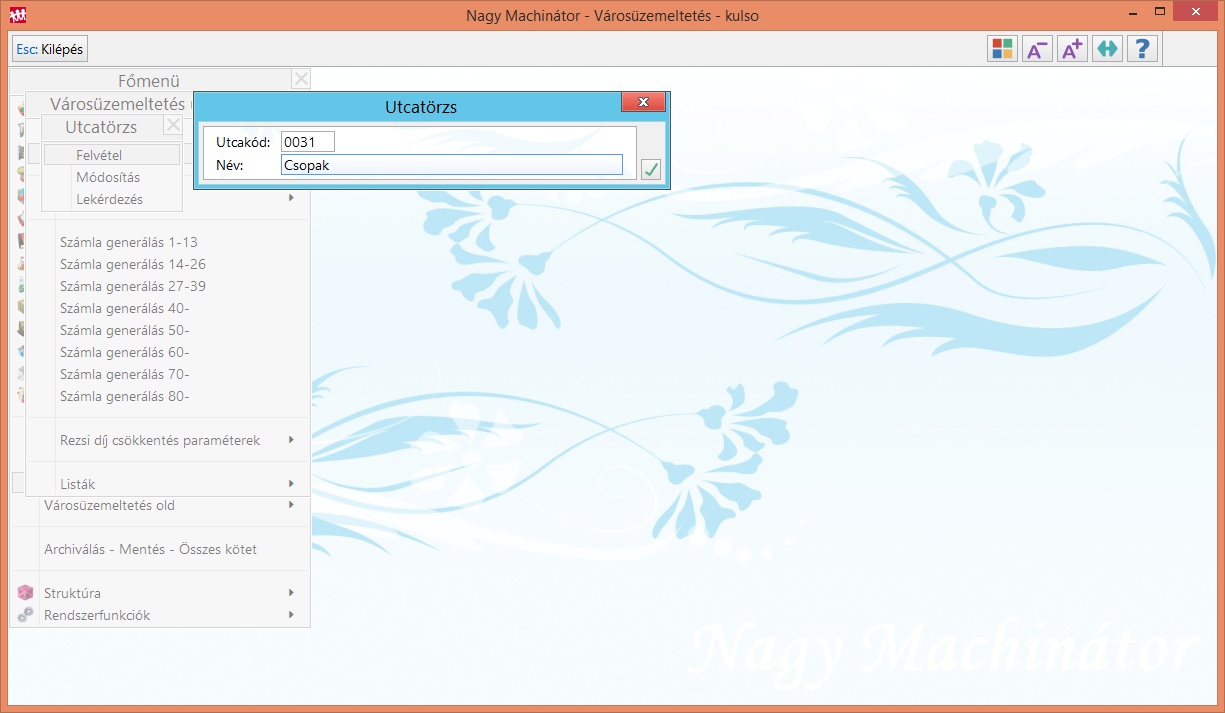Image resolution: width=1225 pixels, height=713 pixels.
Task: Click into the Név field containing Csopak
Action: [452, 165]
